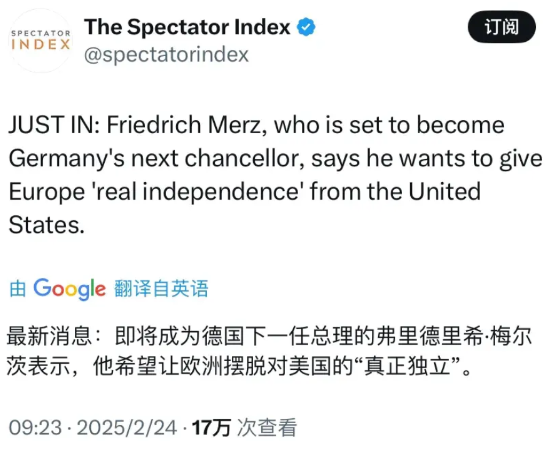Tap the 订阅 subscribe button
The width and height of the screenshot is (557, 457).
click(x=502, y=27)
